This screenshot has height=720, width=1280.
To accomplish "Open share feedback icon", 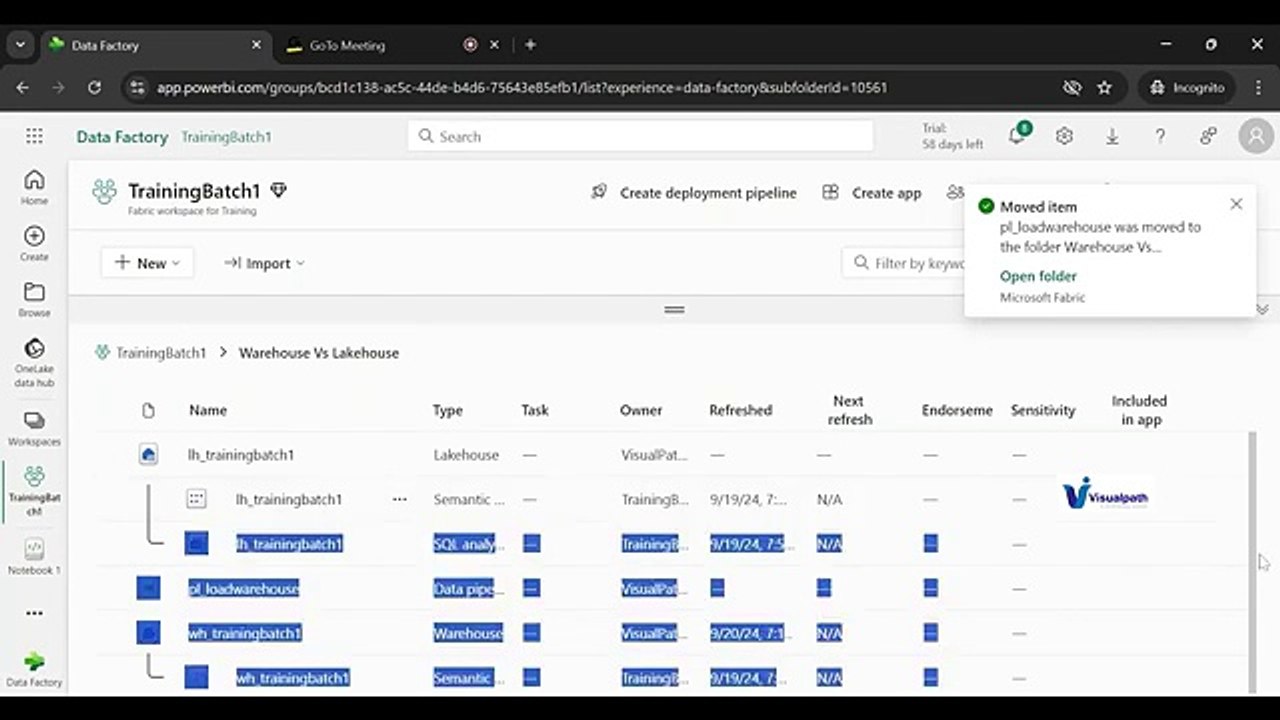I will pos(1208,136).
